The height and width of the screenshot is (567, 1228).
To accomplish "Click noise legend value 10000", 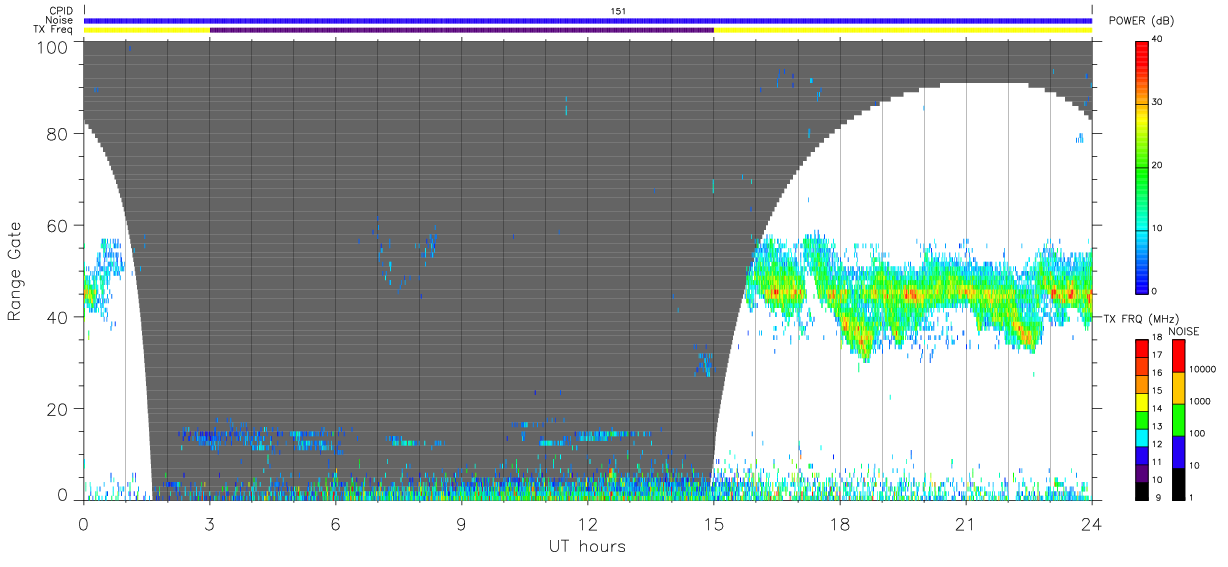I will coord(1205,369).
